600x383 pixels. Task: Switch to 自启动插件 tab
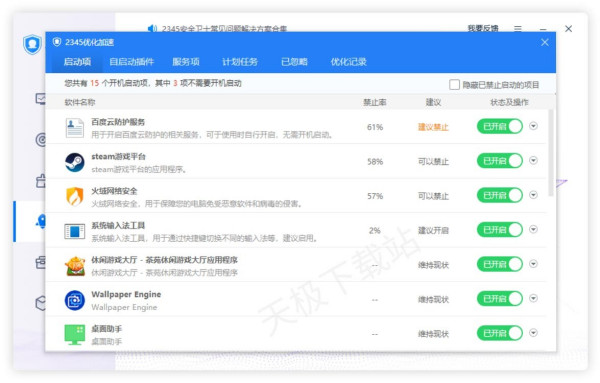click(132, 62)
